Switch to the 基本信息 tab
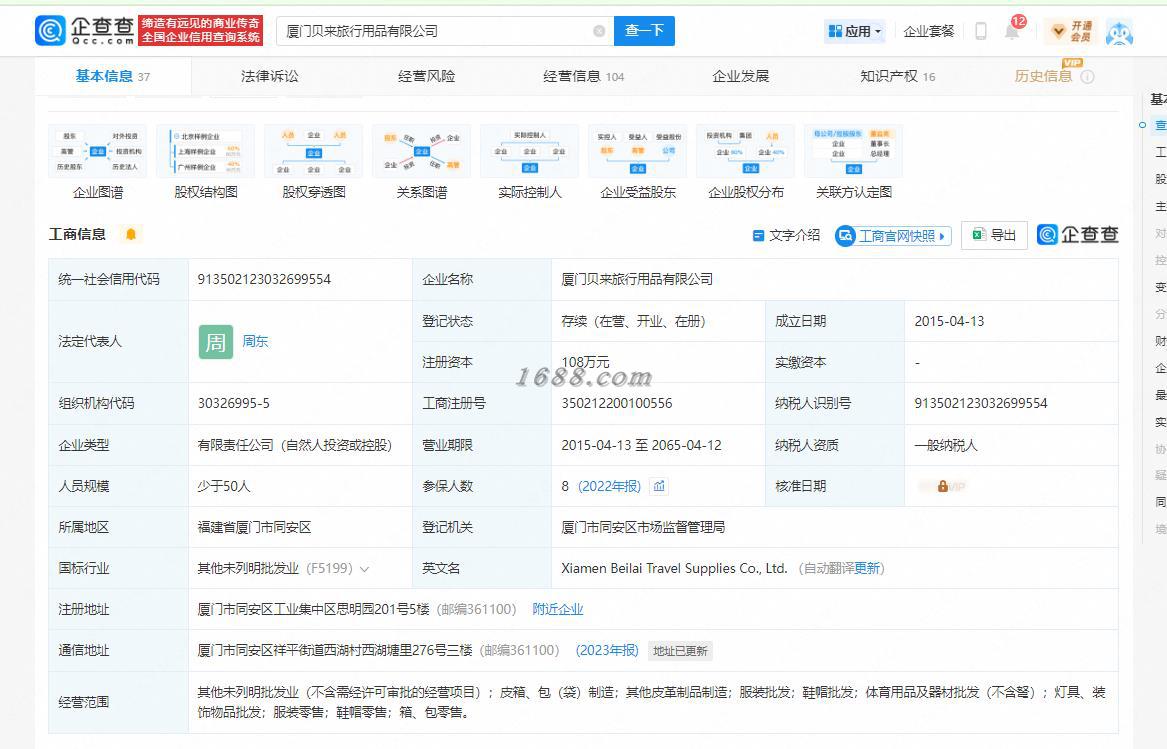Image resolution: width=1167 pixels, height=749 pixels. [112, 76]
